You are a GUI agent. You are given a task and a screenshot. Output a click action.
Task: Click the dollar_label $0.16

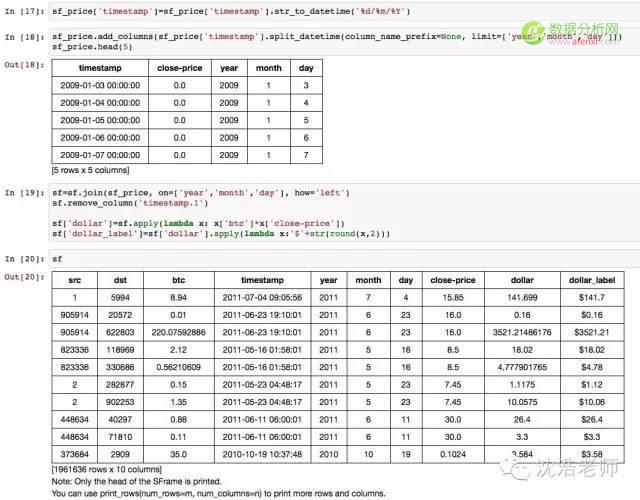pyautogui.click(x=592, y=315)
